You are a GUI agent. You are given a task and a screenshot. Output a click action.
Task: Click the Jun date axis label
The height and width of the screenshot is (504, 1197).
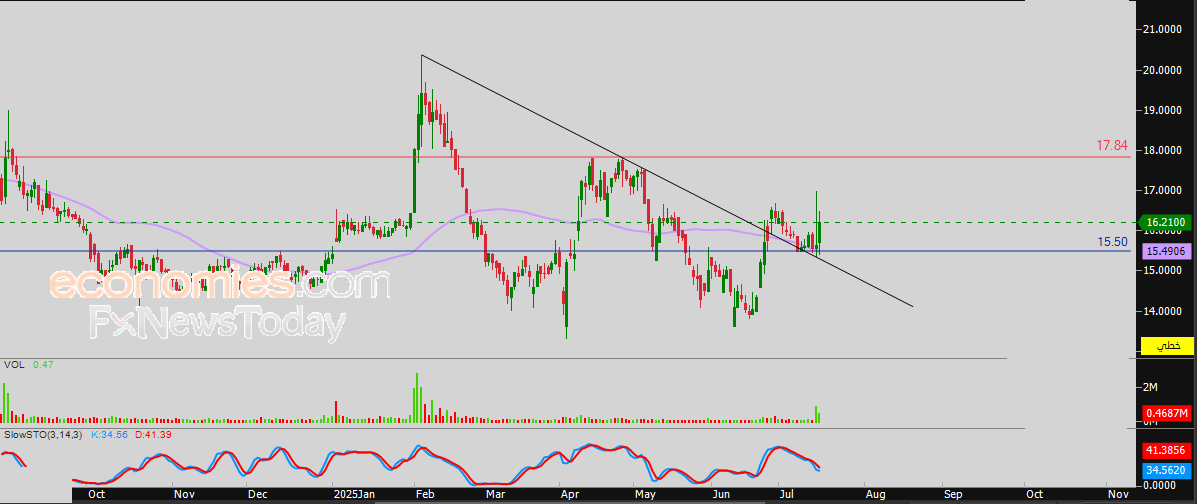click(x=721, y=494)
